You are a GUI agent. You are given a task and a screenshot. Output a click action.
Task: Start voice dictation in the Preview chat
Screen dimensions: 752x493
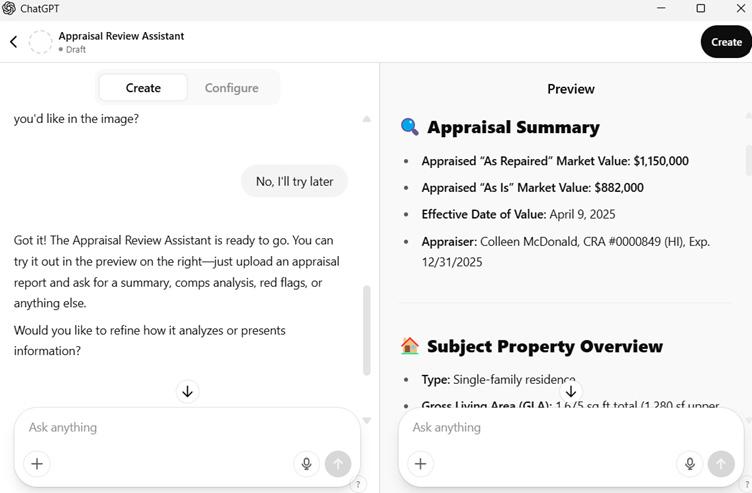tap(689, 463)
